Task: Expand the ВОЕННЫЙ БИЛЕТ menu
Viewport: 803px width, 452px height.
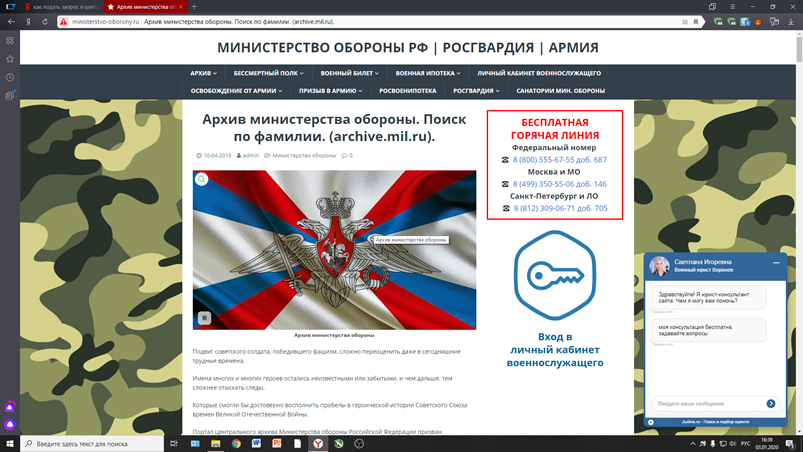Action: tap(349, 73)
